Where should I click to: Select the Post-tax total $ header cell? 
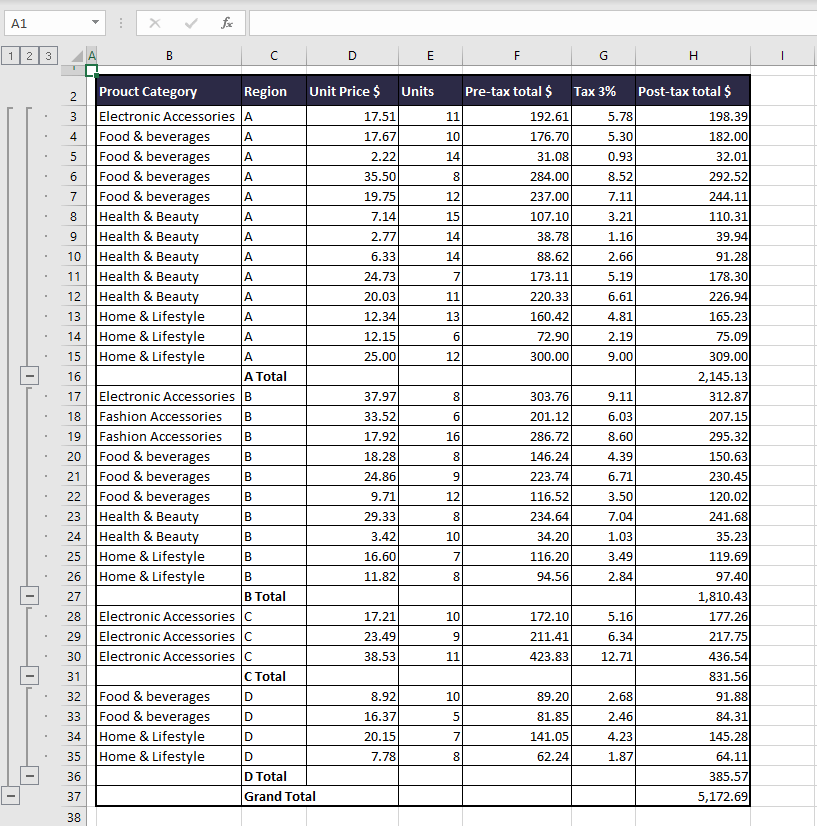693,90
